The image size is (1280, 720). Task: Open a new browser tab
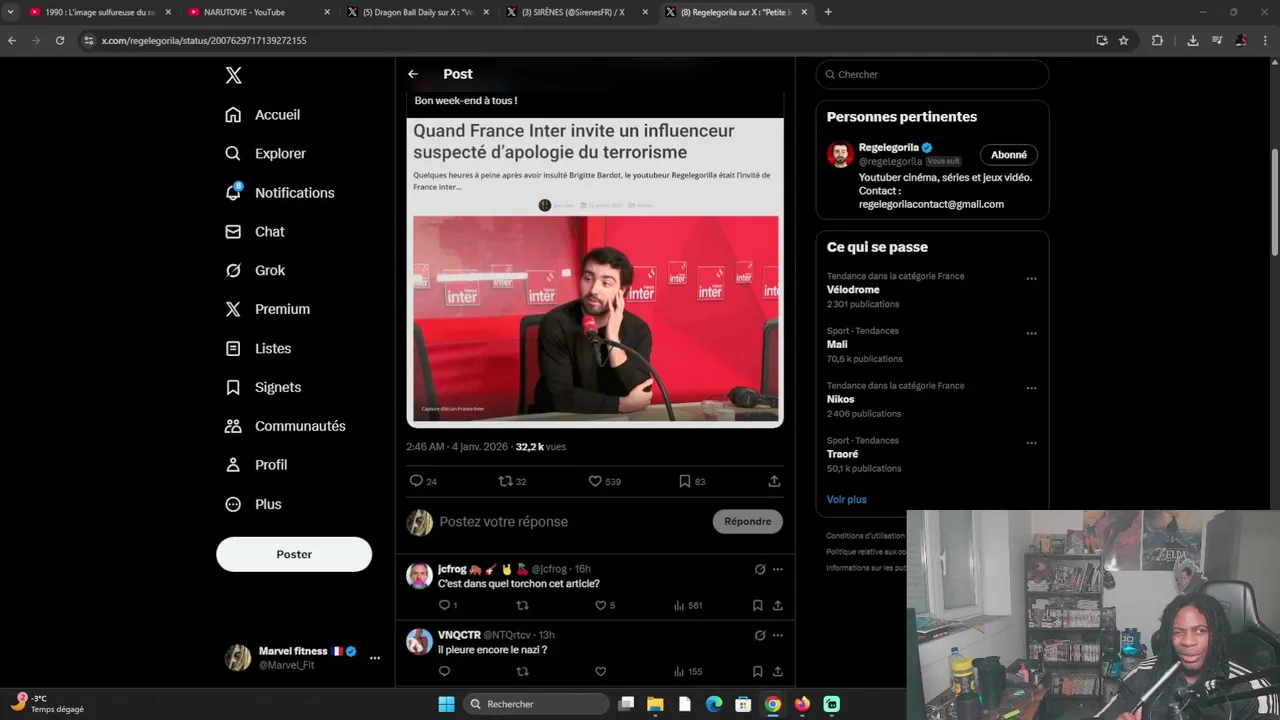click(x=828, y=12)
